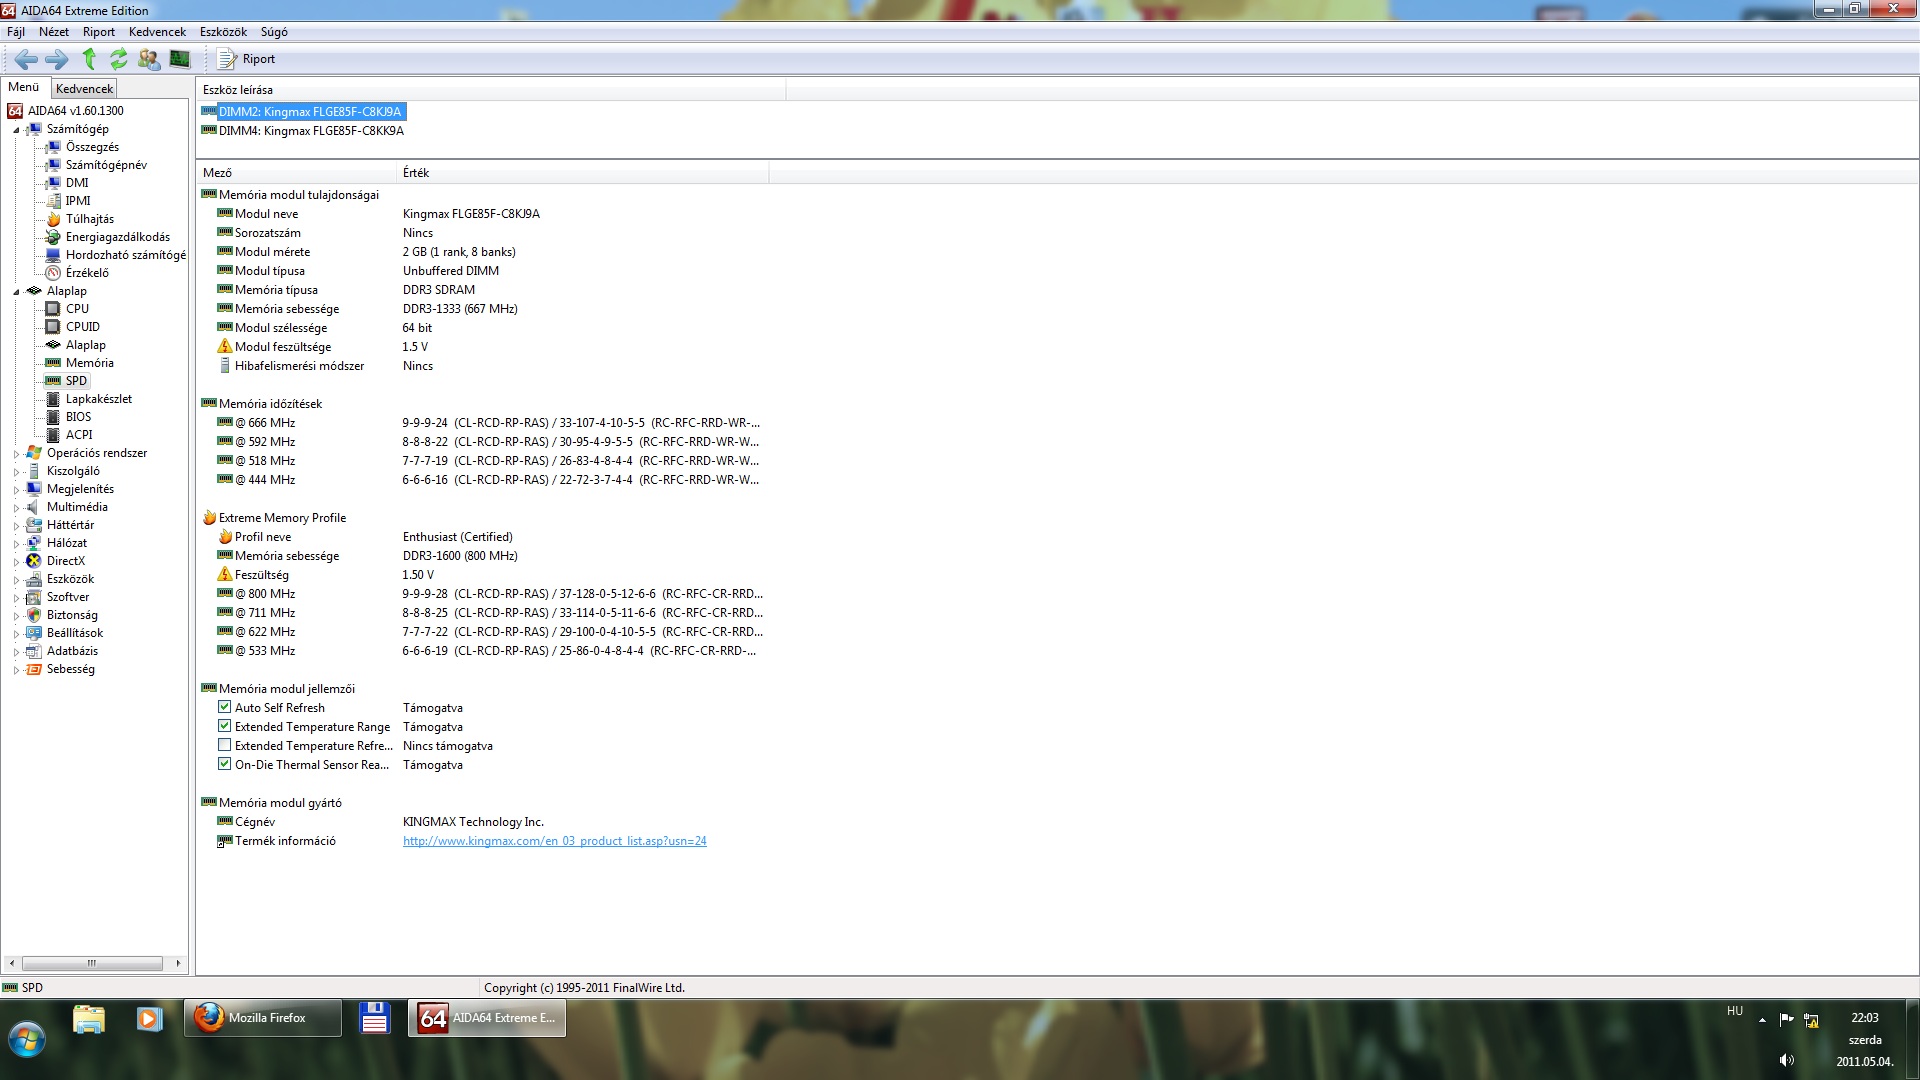Open the taskbar file explorer icon
The height and width of the screenshot is (1080, 1920).
[89, 1018]
